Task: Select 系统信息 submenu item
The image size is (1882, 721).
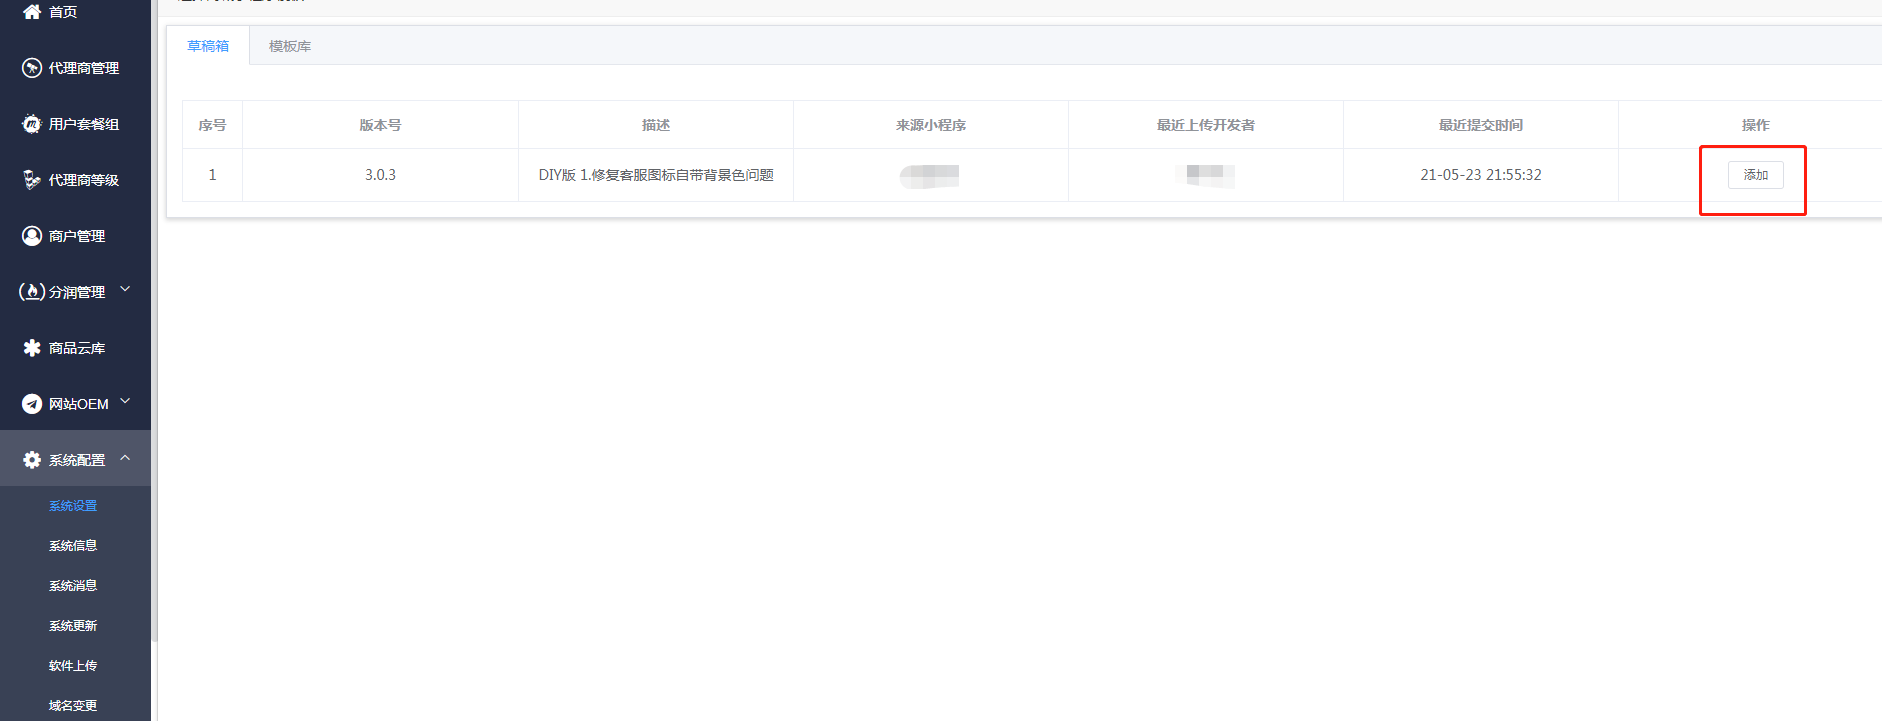Action: click(x=73, y=546)
